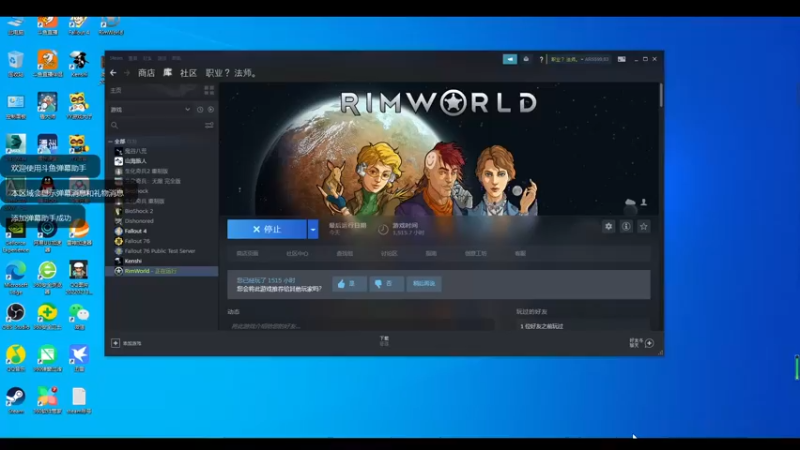The image size is (800, 450).
Task: Choose thumbs-down 否 button
Action: pyautogui.click(x=386, y=284)
